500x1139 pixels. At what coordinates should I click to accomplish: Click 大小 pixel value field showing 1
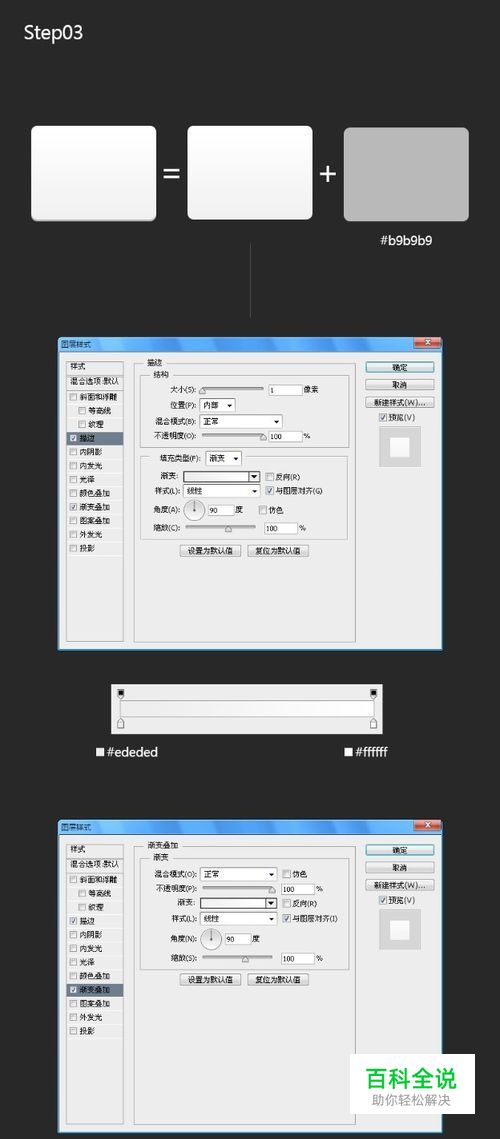[x=285, y=390]
